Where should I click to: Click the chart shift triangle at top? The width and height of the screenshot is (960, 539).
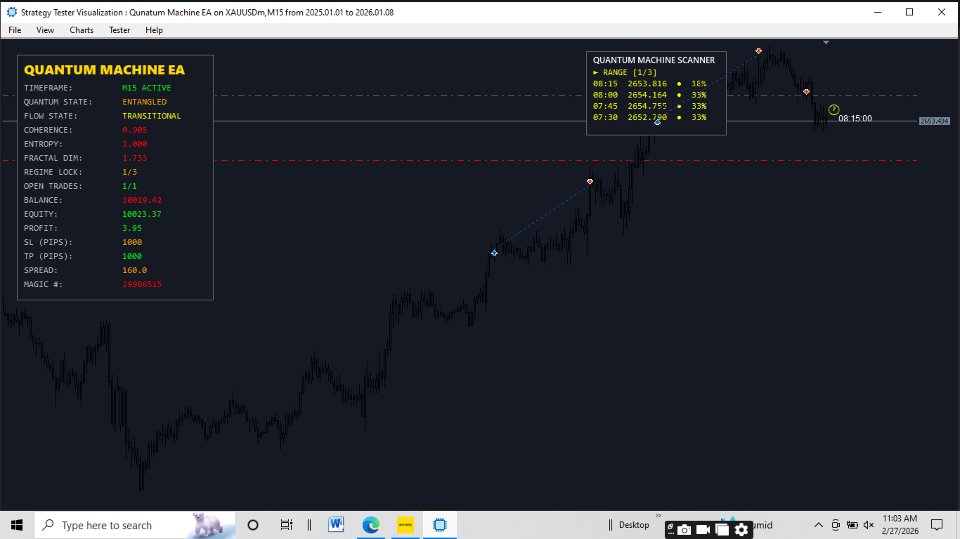coord(826,42)
